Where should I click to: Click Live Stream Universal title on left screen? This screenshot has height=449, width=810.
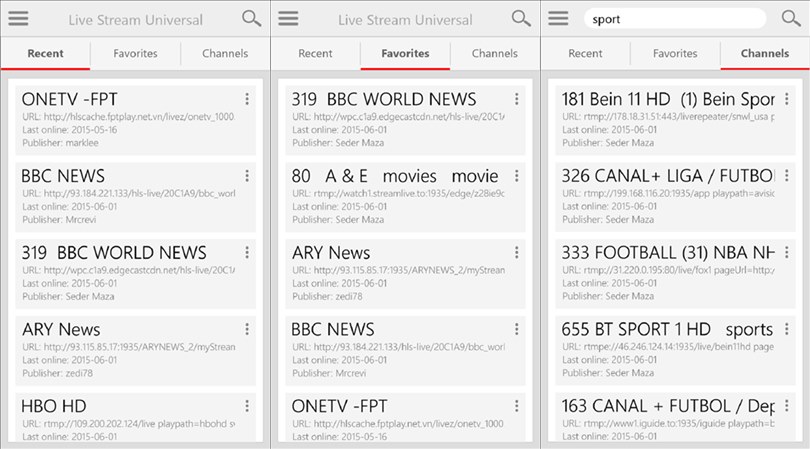pos(135,20)
